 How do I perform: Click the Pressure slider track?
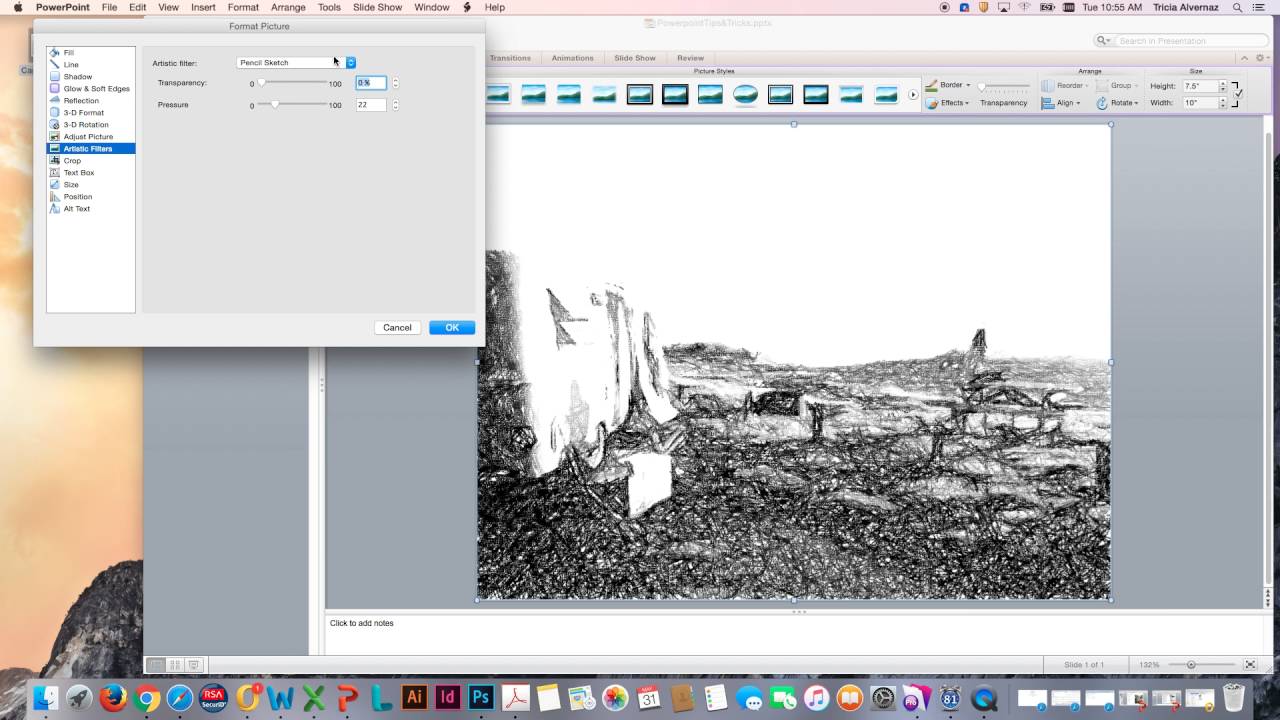click(x=293, y=105)
